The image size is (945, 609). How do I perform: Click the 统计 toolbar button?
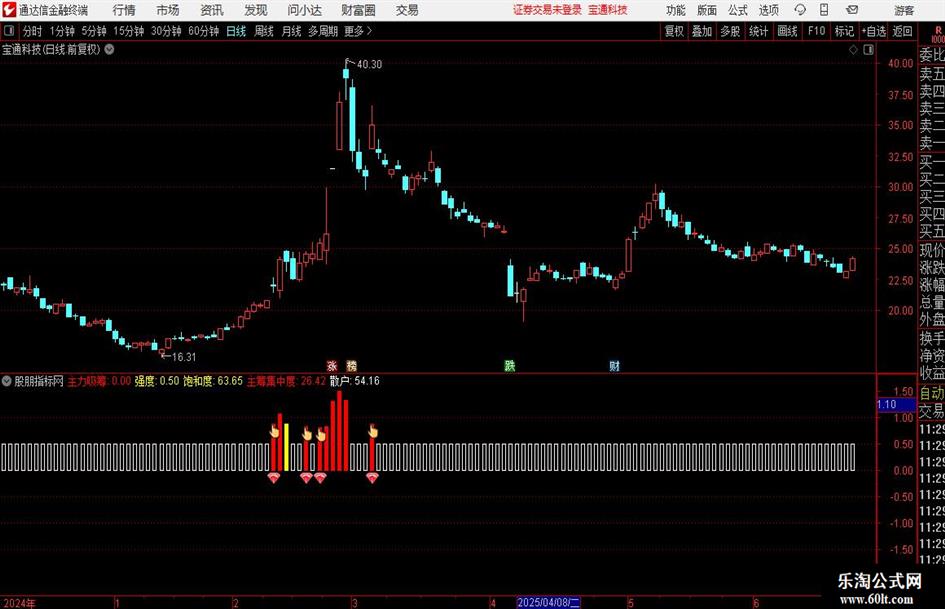758,31
